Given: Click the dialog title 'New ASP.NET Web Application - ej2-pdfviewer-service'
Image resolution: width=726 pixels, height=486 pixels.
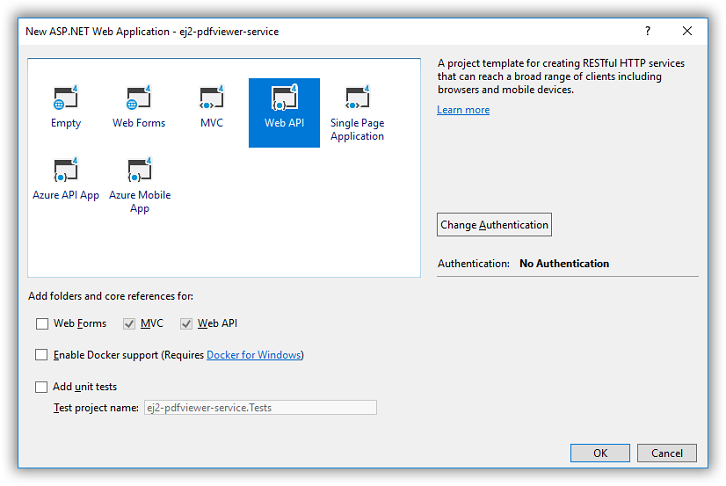Looking at the screenshot, I should pyautogui.click(x=152, y=31).
